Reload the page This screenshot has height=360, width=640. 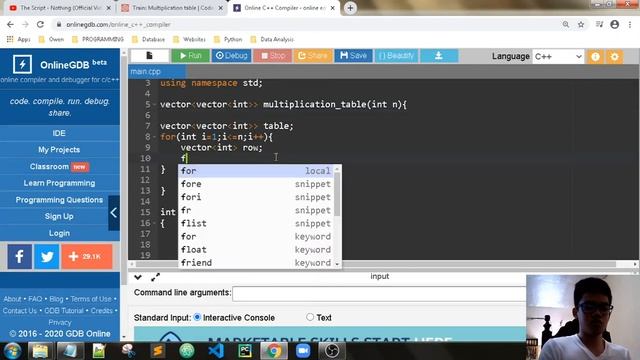pos(40,24)
